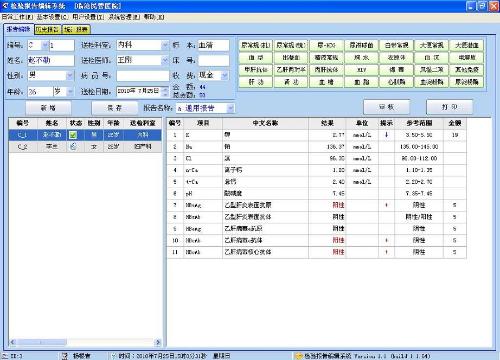Select the 大便常规 quick panel button
The width and height of the screenshot is (500, 360).
pos(432,45)
